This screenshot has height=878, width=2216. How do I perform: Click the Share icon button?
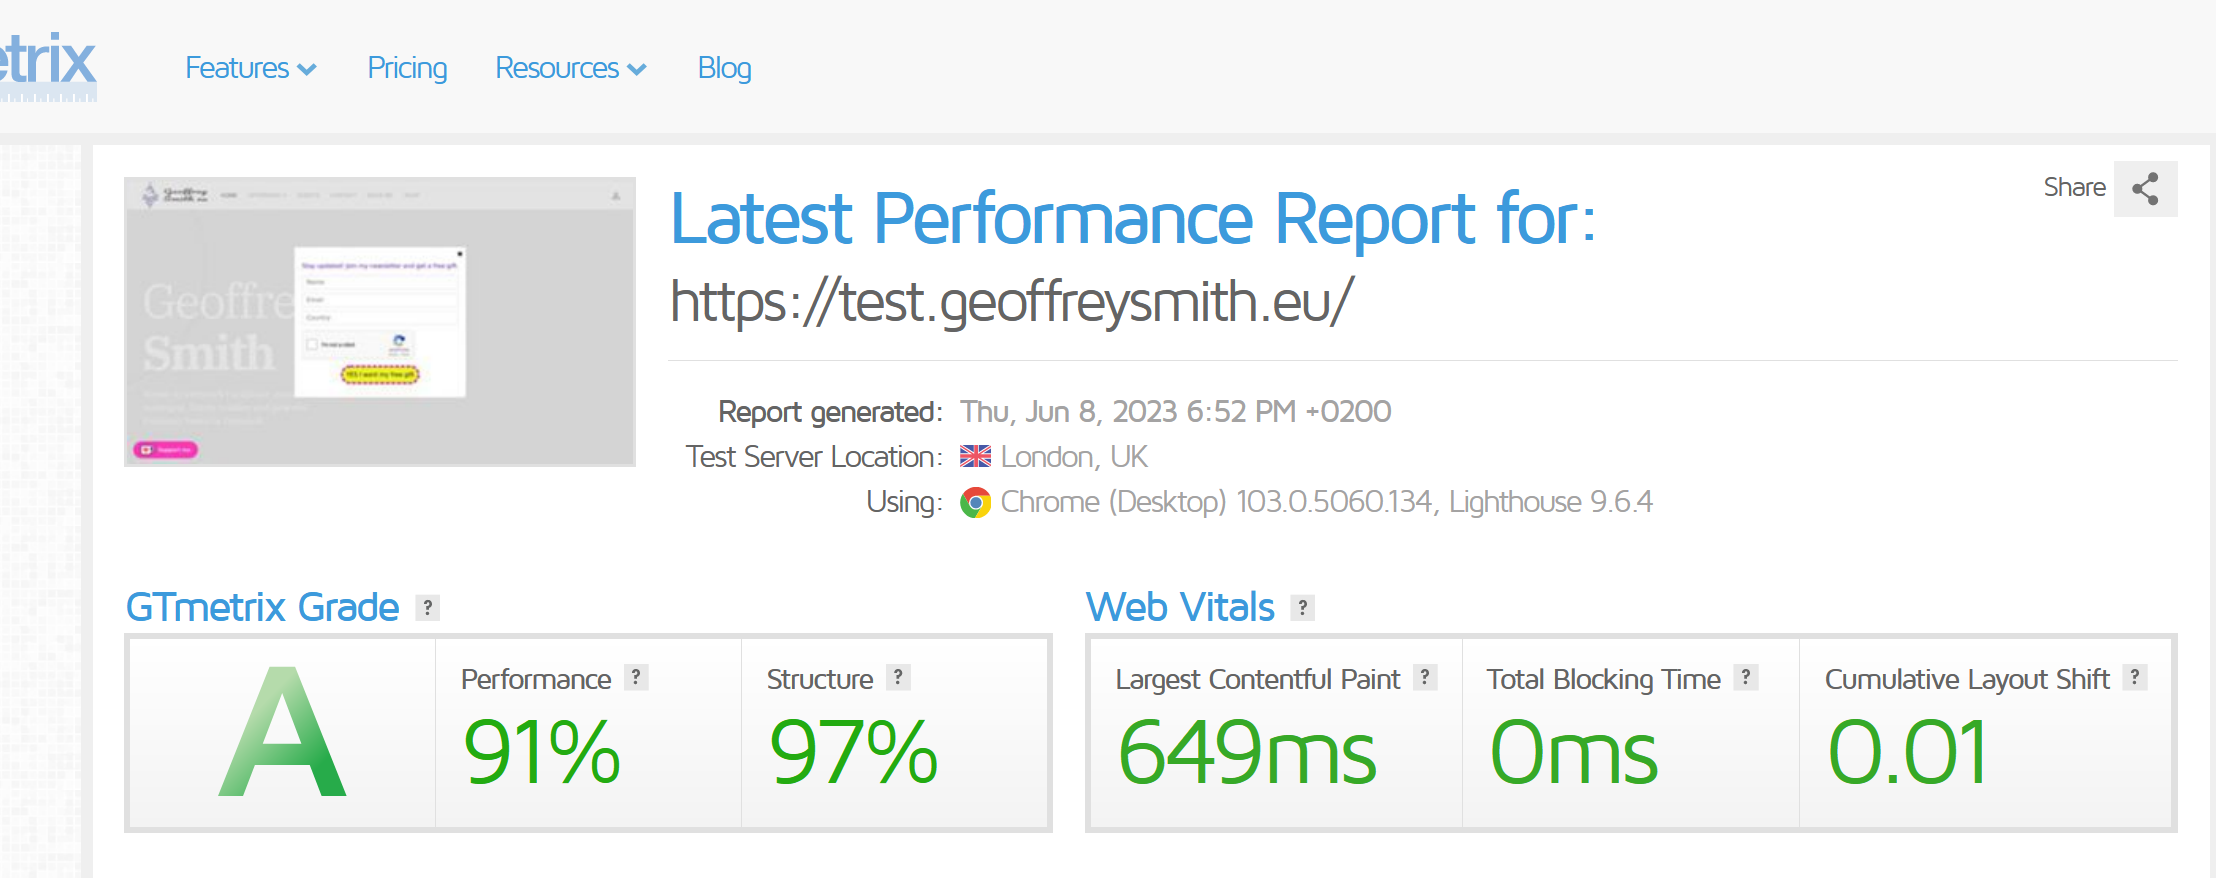(x=2145, y=189)
